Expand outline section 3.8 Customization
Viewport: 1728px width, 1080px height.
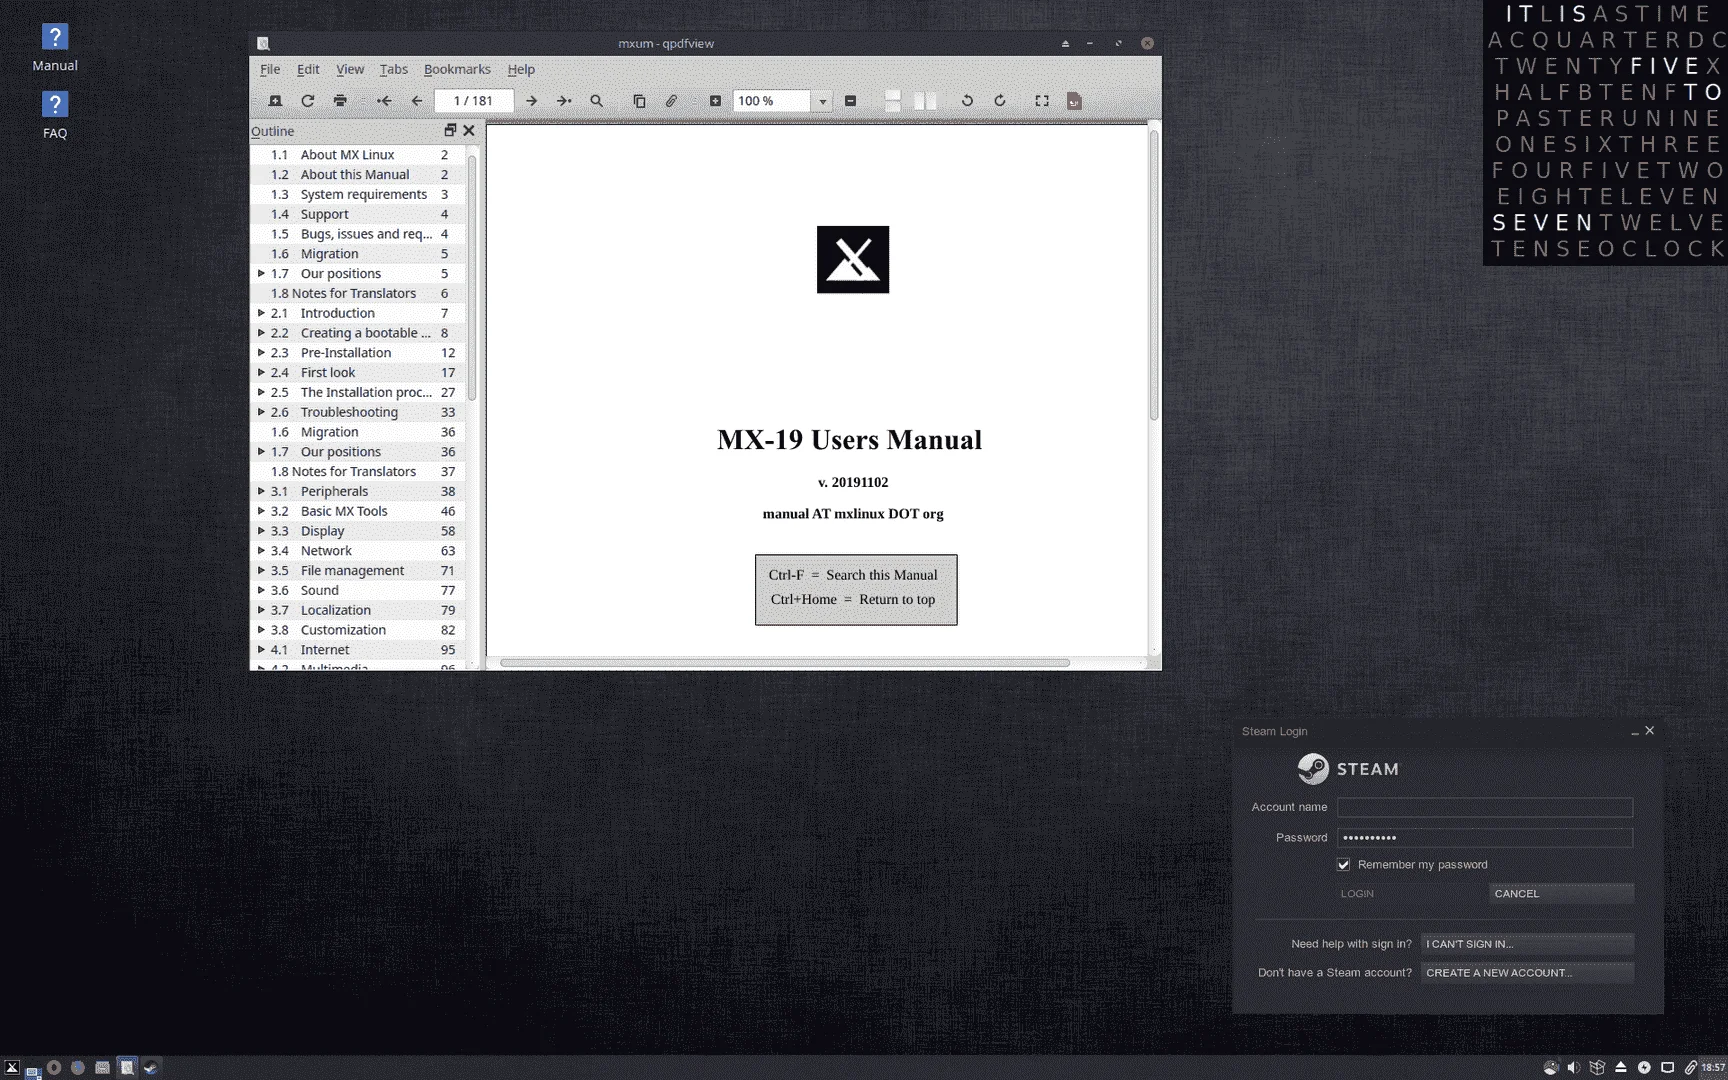(x=261, y=630)
